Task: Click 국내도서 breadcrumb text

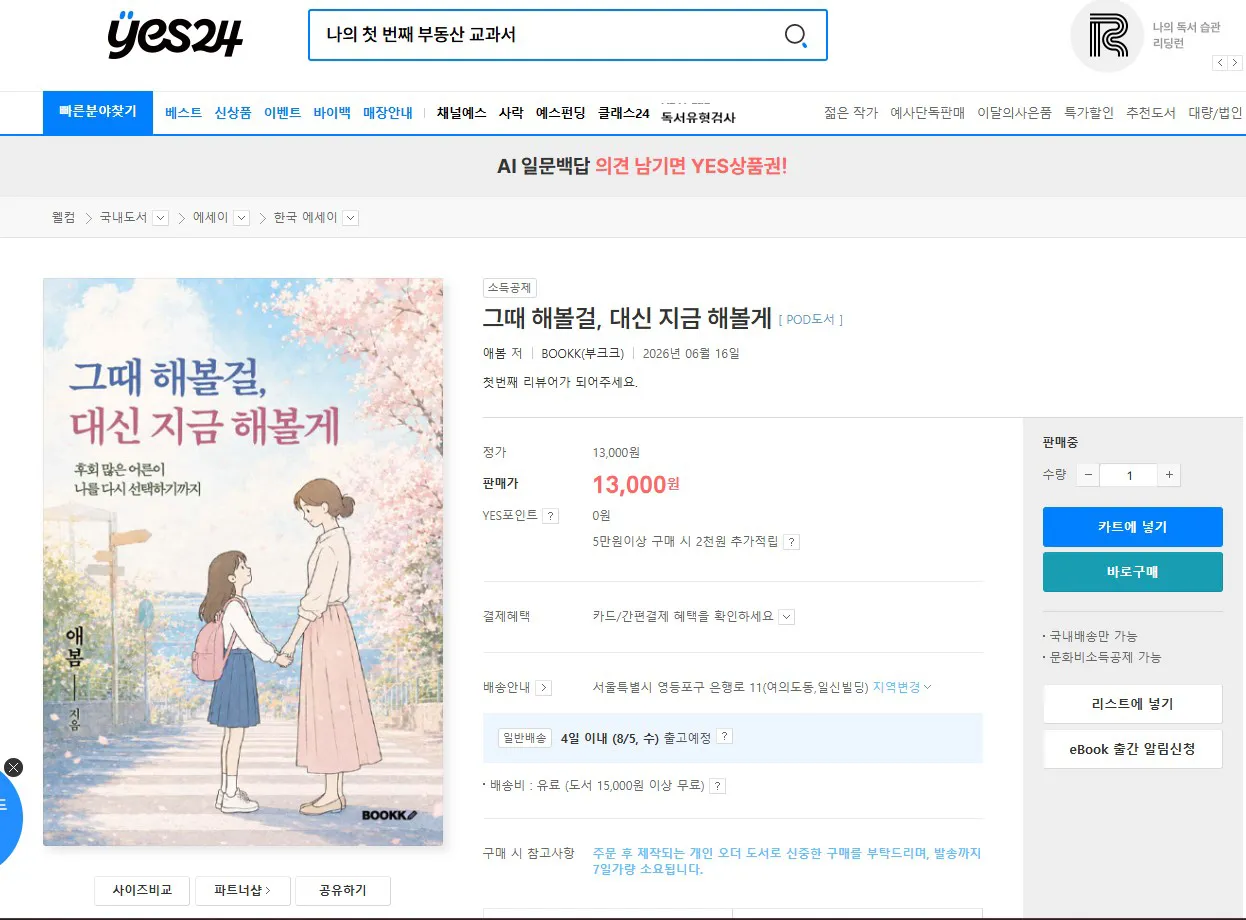Action: click(123, 217)
